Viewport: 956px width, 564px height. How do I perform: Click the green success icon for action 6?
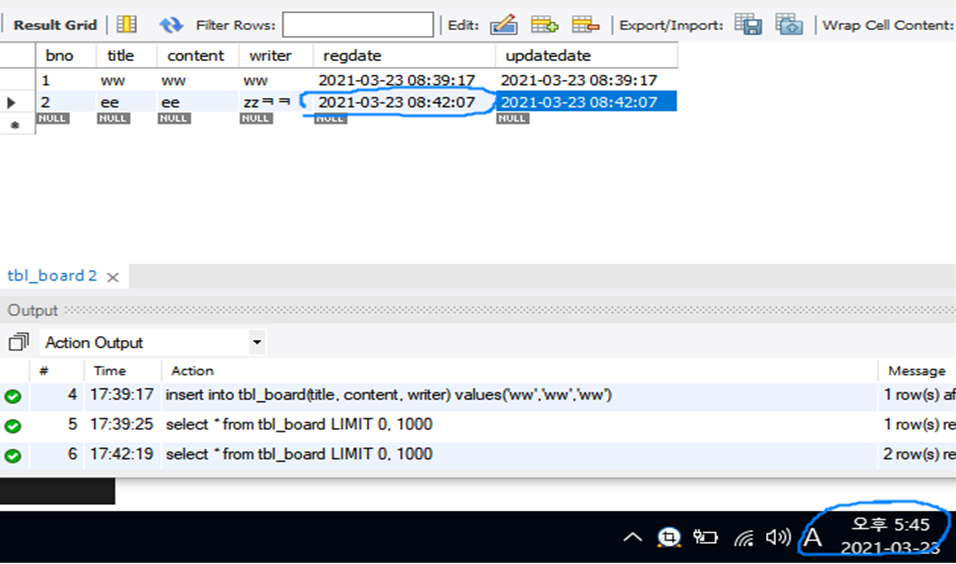[x=13, y=455]
